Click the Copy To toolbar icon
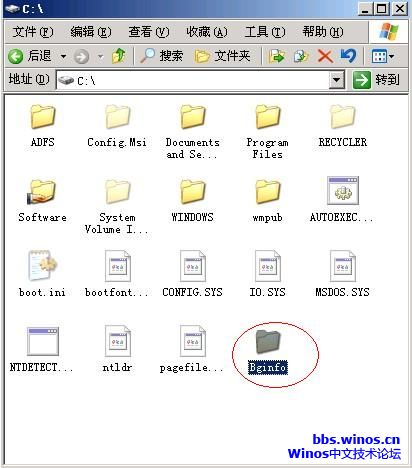 click(301, 56)
